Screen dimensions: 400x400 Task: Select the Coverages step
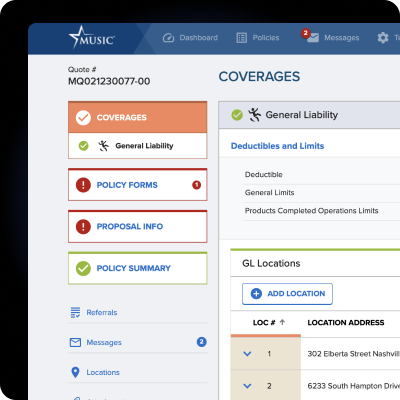click(138, 117)
